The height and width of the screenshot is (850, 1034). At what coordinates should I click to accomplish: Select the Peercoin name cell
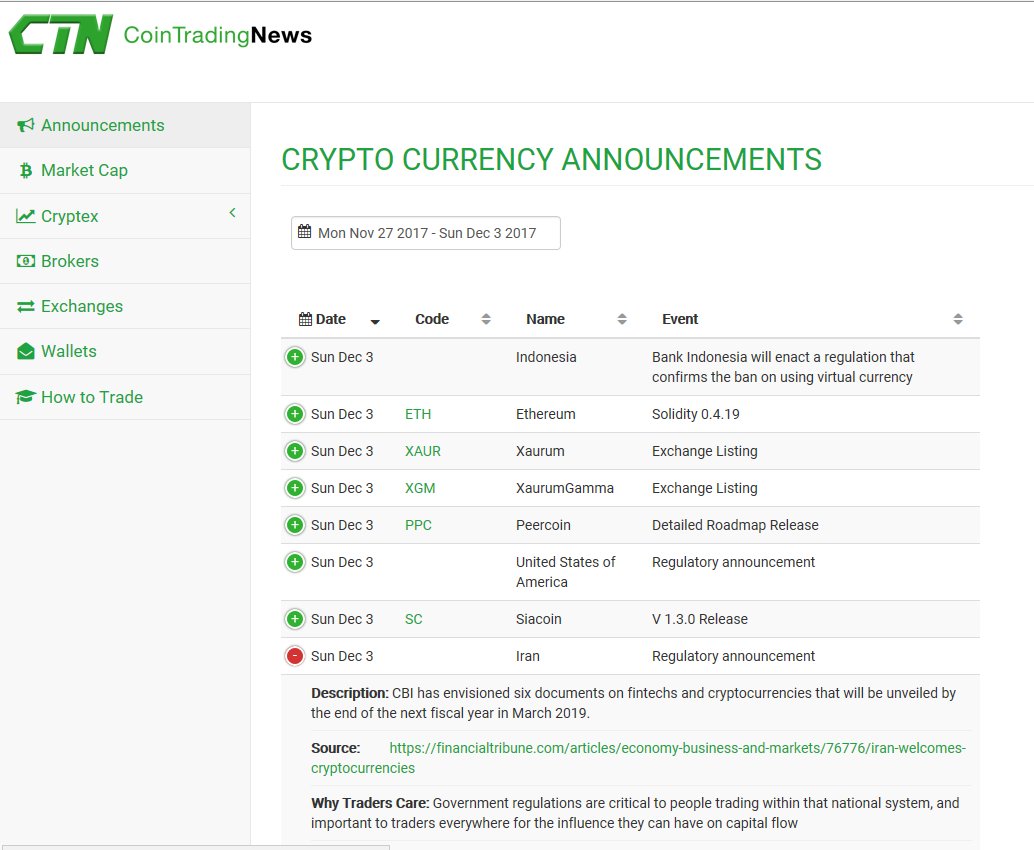click(x=543, y=525)
